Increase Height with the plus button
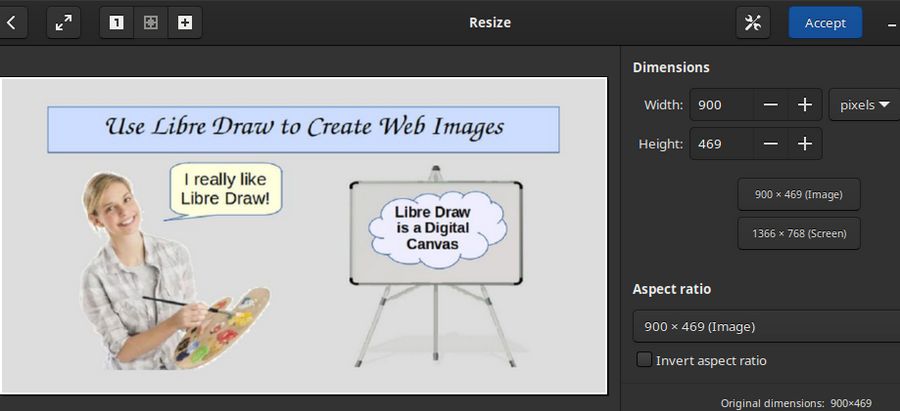 (804, 144)
